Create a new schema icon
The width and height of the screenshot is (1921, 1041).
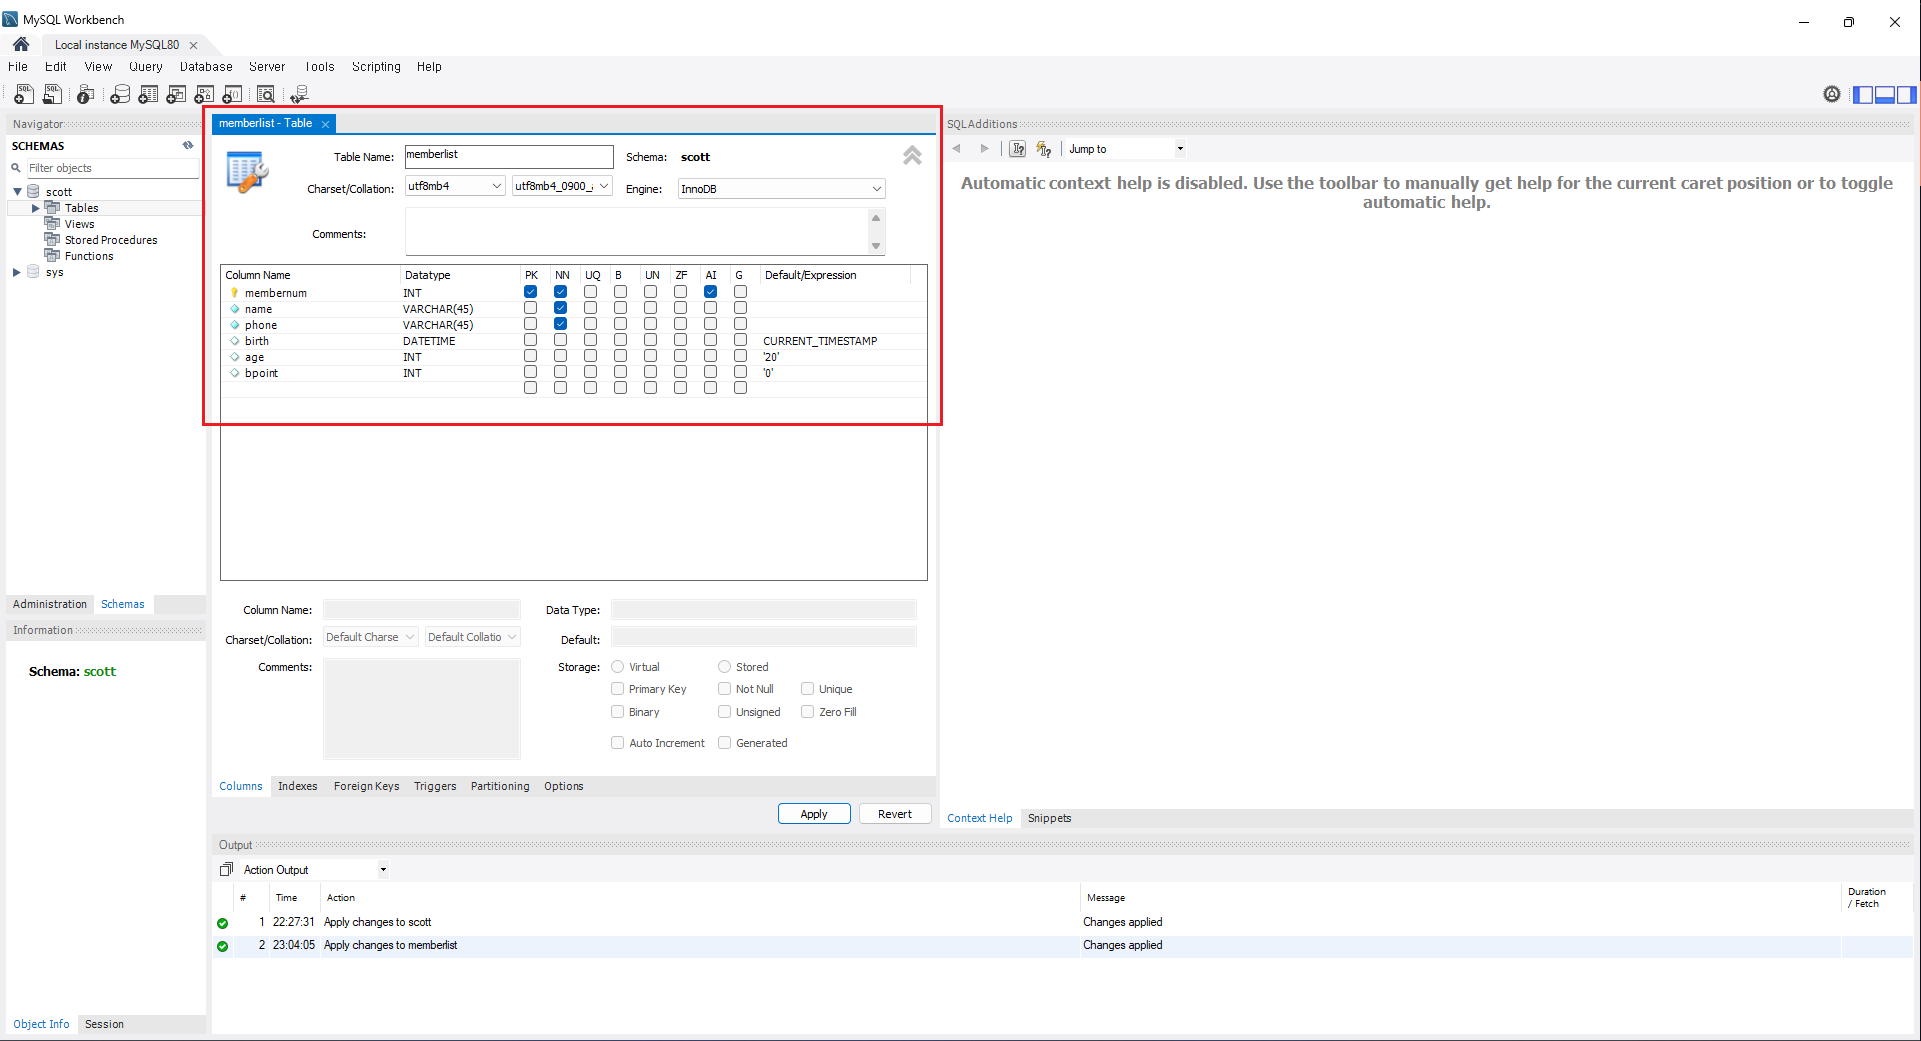tap(120, 94)
